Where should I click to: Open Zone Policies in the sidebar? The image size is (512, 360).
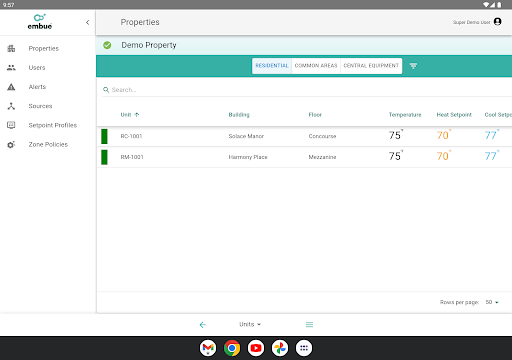click(x=48, y=144)
